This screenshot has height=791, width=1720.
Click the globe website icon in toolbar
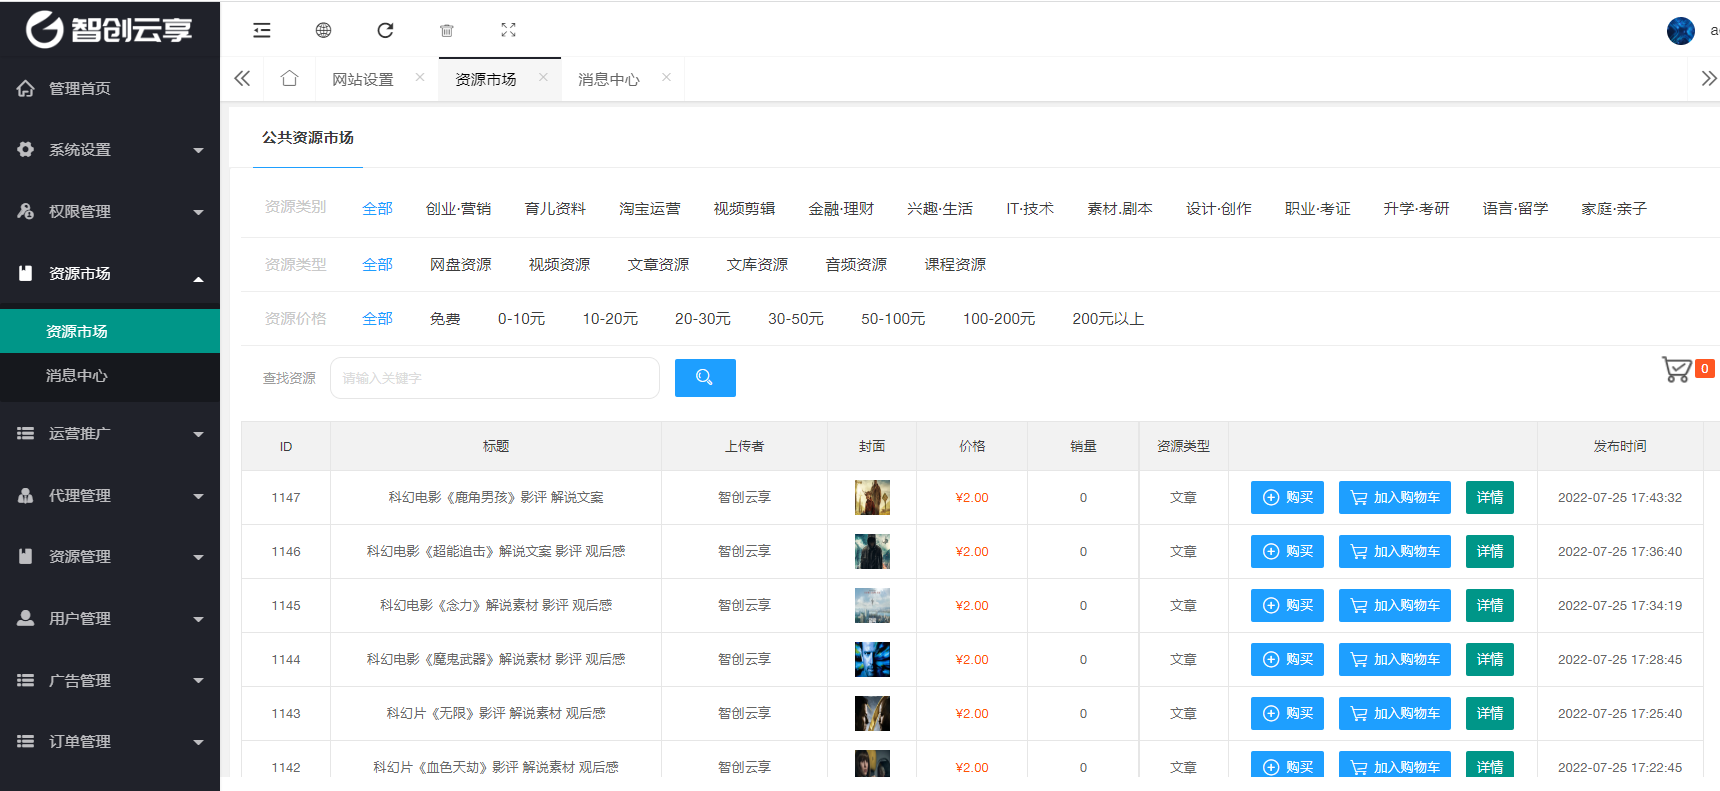pyautogui.click(x=323, y=30)
